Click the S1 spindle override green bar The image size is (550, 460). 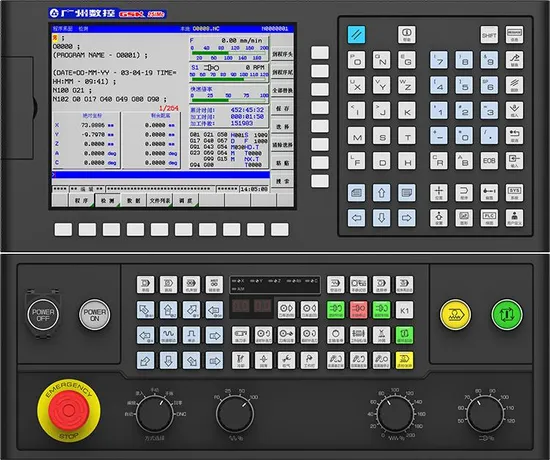click(229, 79)
